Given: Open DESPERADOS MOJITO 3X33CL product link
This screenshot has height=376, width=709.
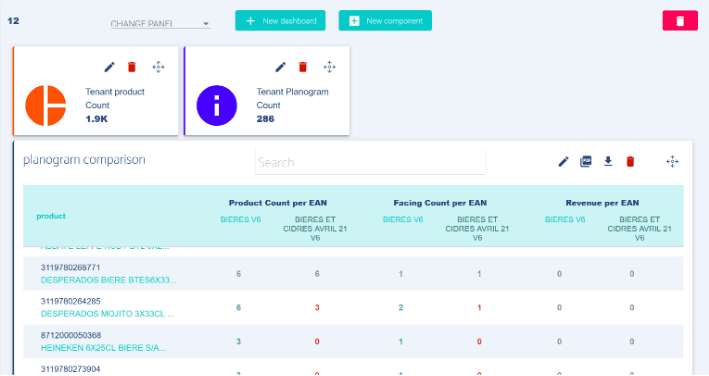Looking at the screenshot, I should [107, 314].
